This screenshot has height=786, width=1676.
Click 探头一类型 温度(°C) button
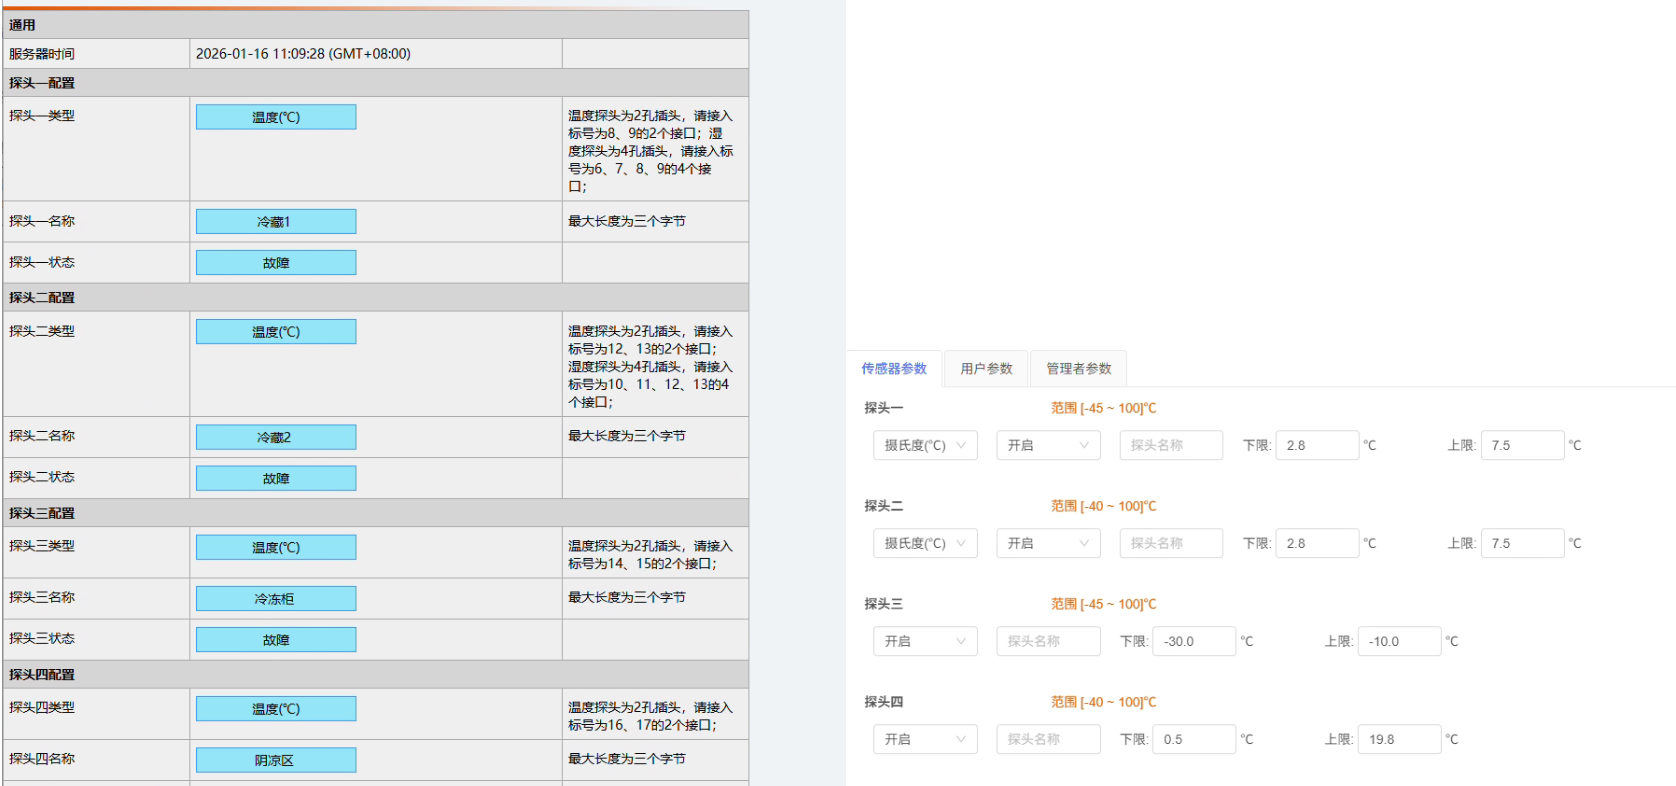[276, 118]
